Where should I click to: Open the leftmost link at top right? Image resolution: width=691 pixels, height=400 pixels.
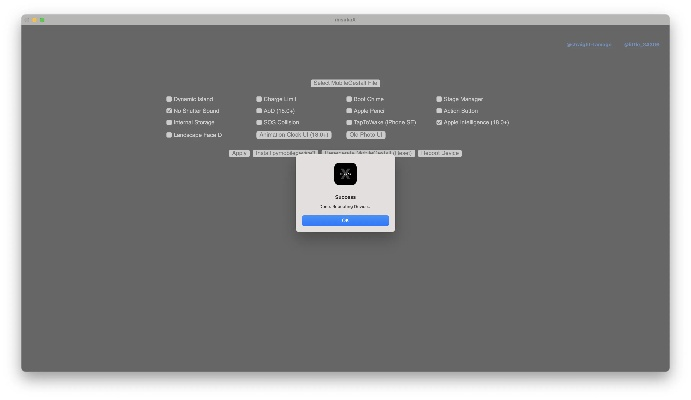(589, 44)
